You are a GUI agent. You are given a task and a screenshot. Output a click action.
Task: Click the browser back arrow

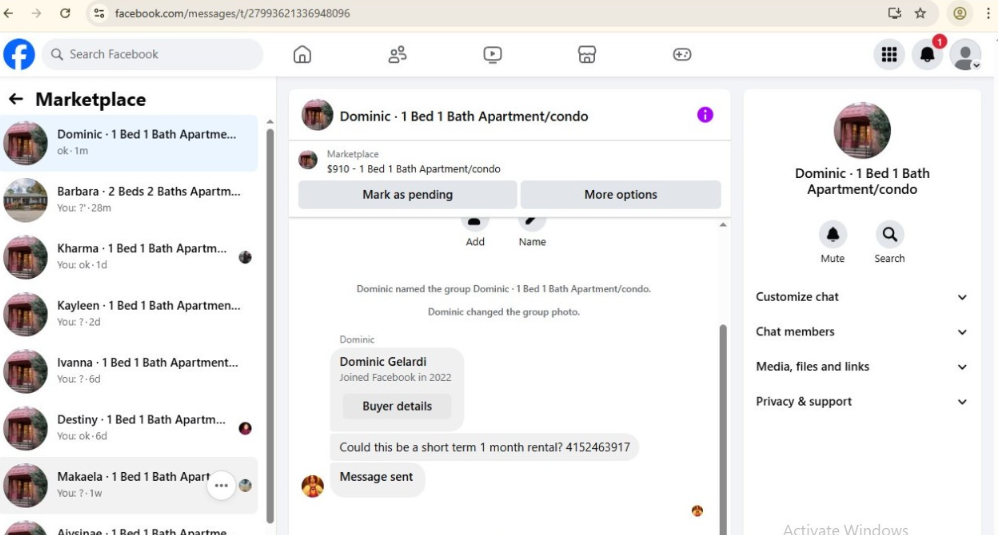[9, 13]
